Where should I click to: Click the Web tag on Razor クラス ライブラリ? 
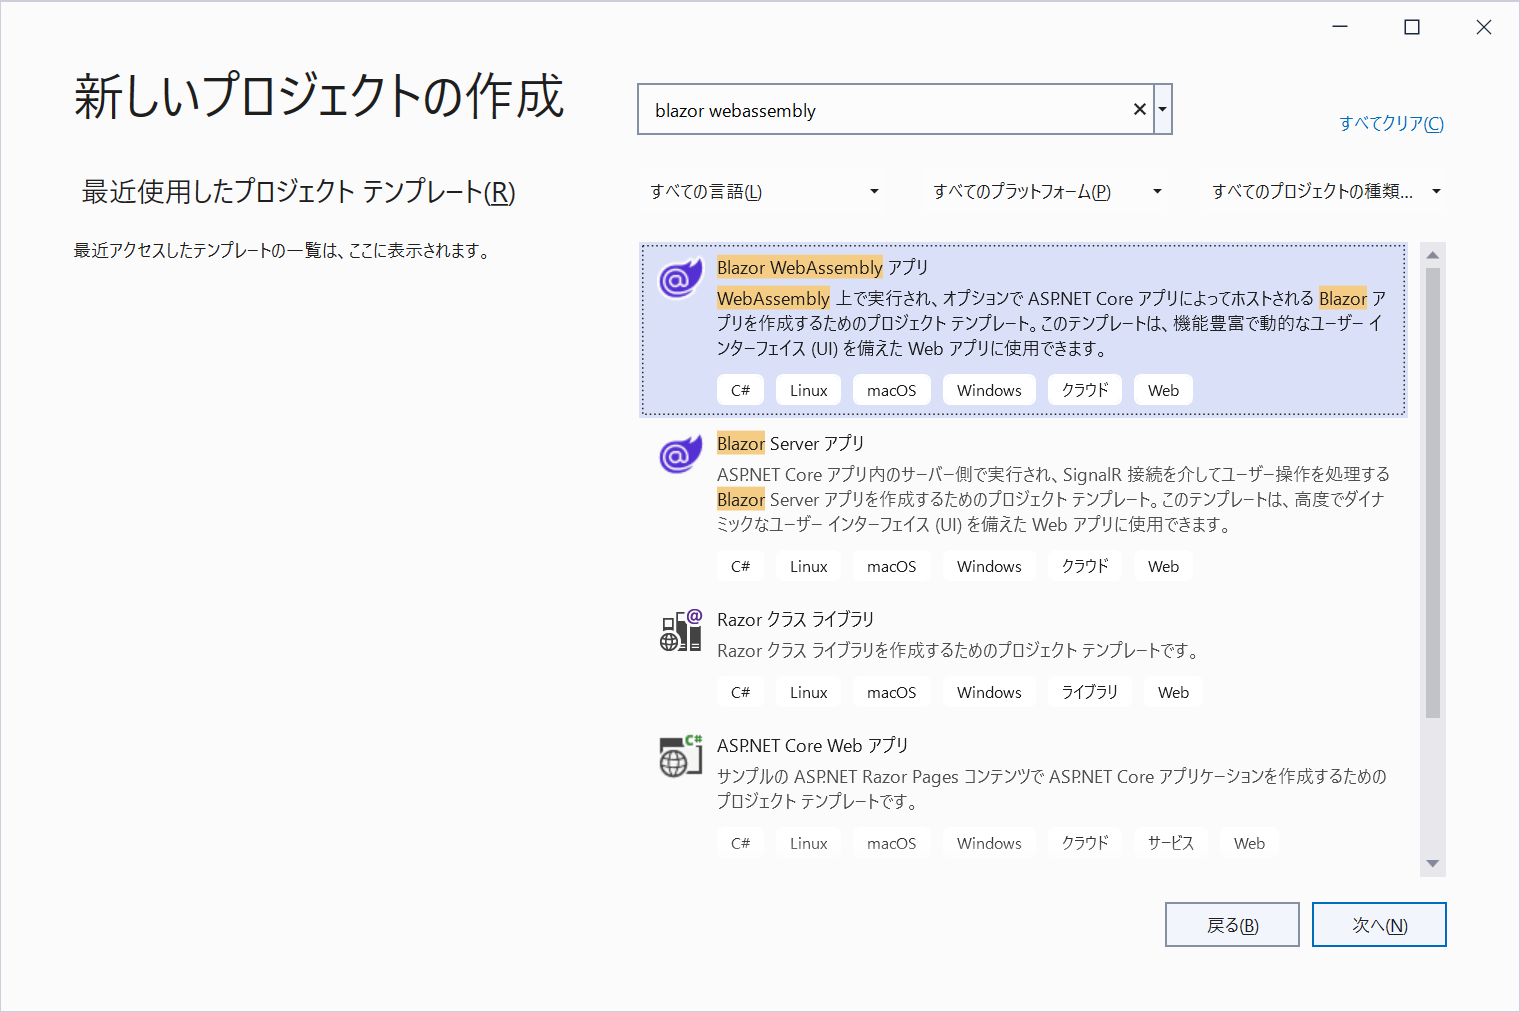click(x=1173, y=691)
